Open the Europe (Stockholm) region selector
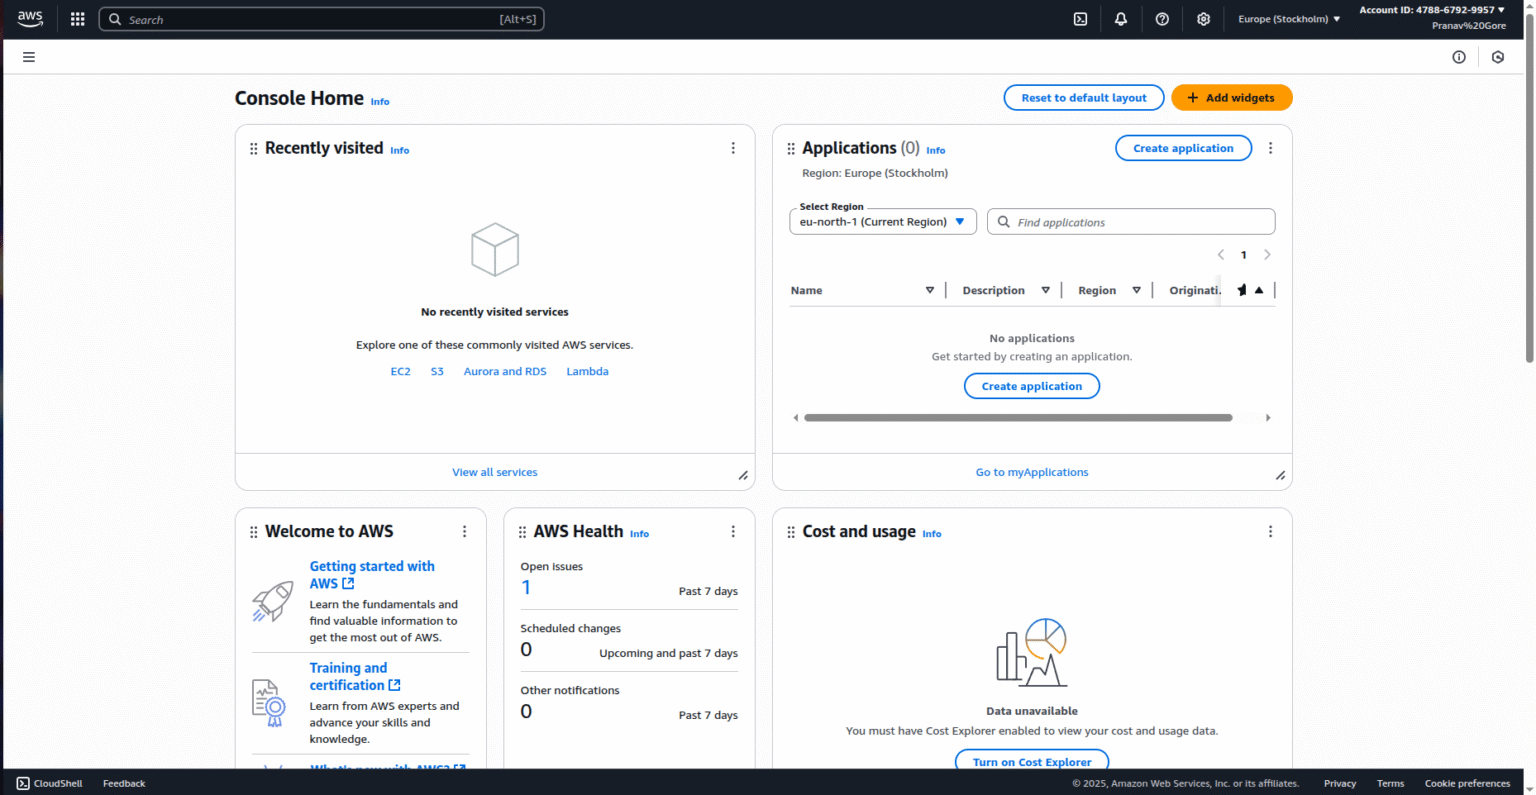The image size is (1536, 795). (x=1289, y=18)
